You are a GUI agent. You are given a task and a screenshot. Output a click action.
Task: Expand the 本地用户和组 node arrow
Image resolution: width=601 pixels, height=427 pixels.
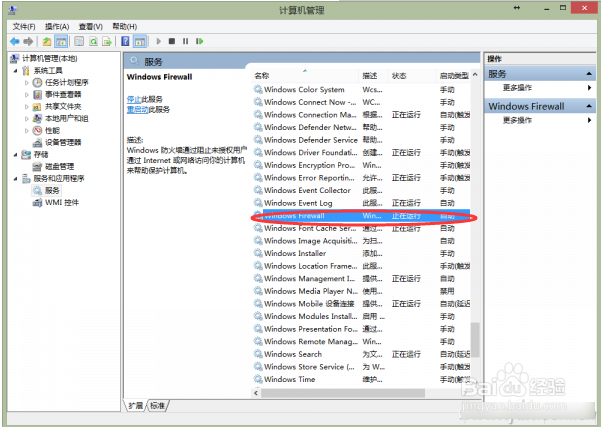[26, 119]
